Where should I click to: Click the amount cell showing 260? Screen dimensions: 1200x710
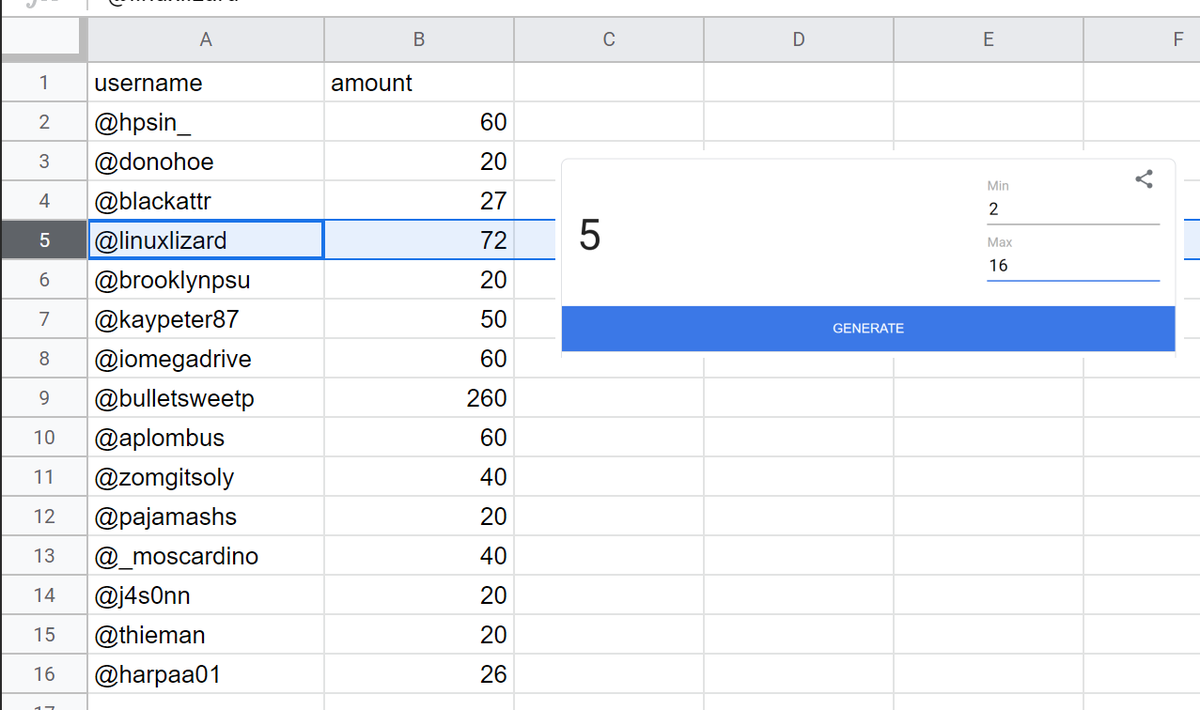(419, 399)
